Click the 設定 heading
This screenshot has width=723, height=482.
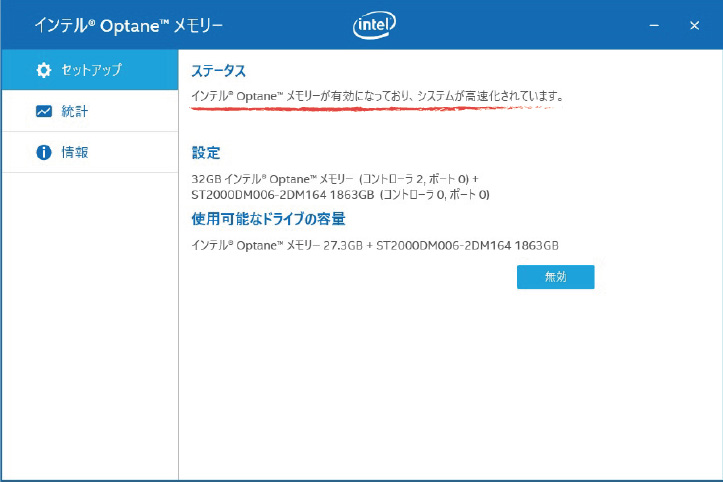point(206,153)
